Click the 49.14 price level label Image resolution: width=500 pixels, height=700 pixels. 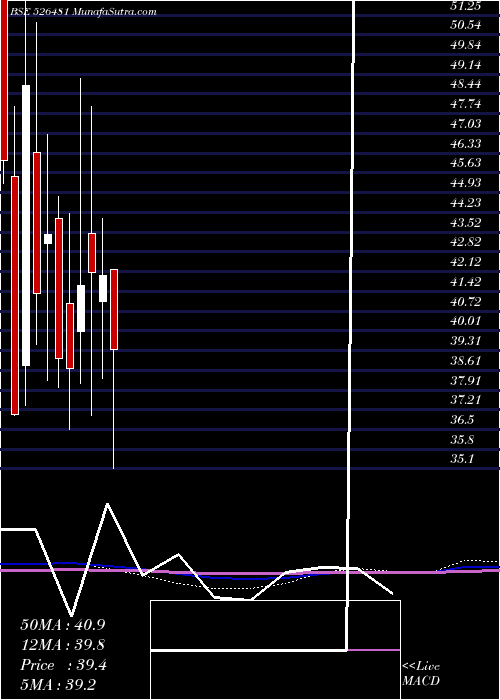466,65
